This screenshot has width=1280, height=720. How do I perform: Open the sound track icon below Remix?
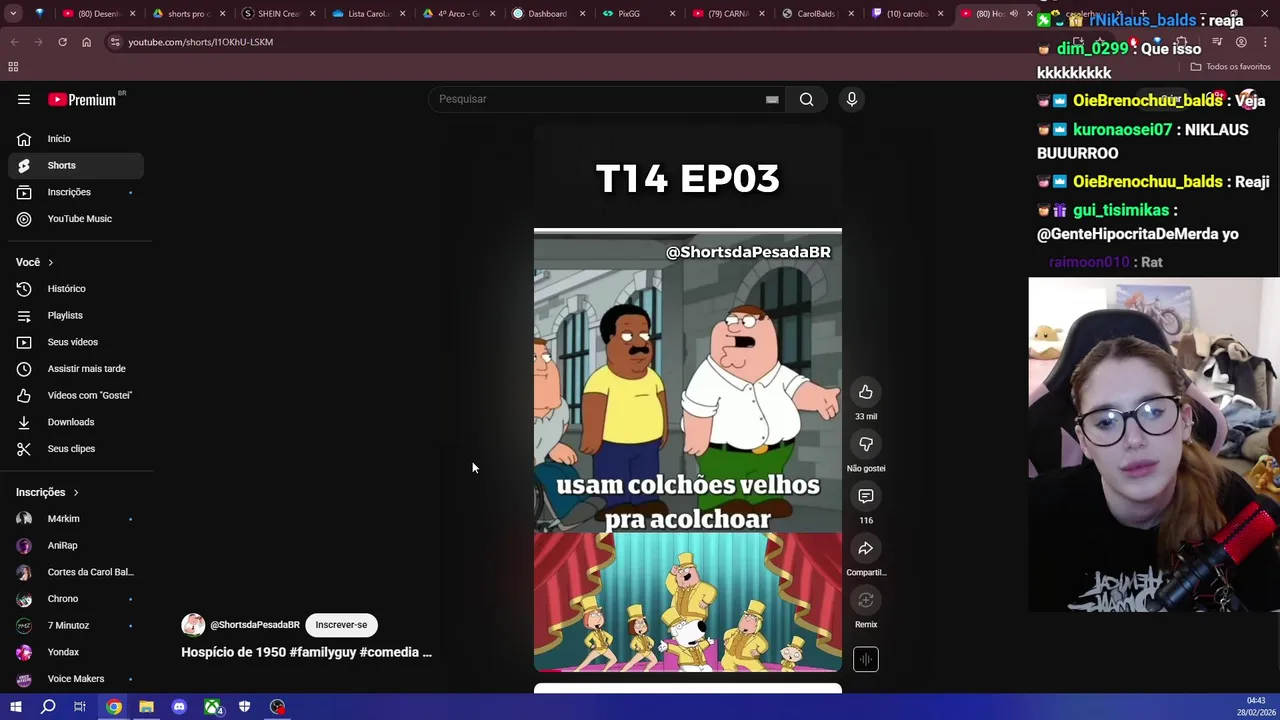click(x=866, y=659)
